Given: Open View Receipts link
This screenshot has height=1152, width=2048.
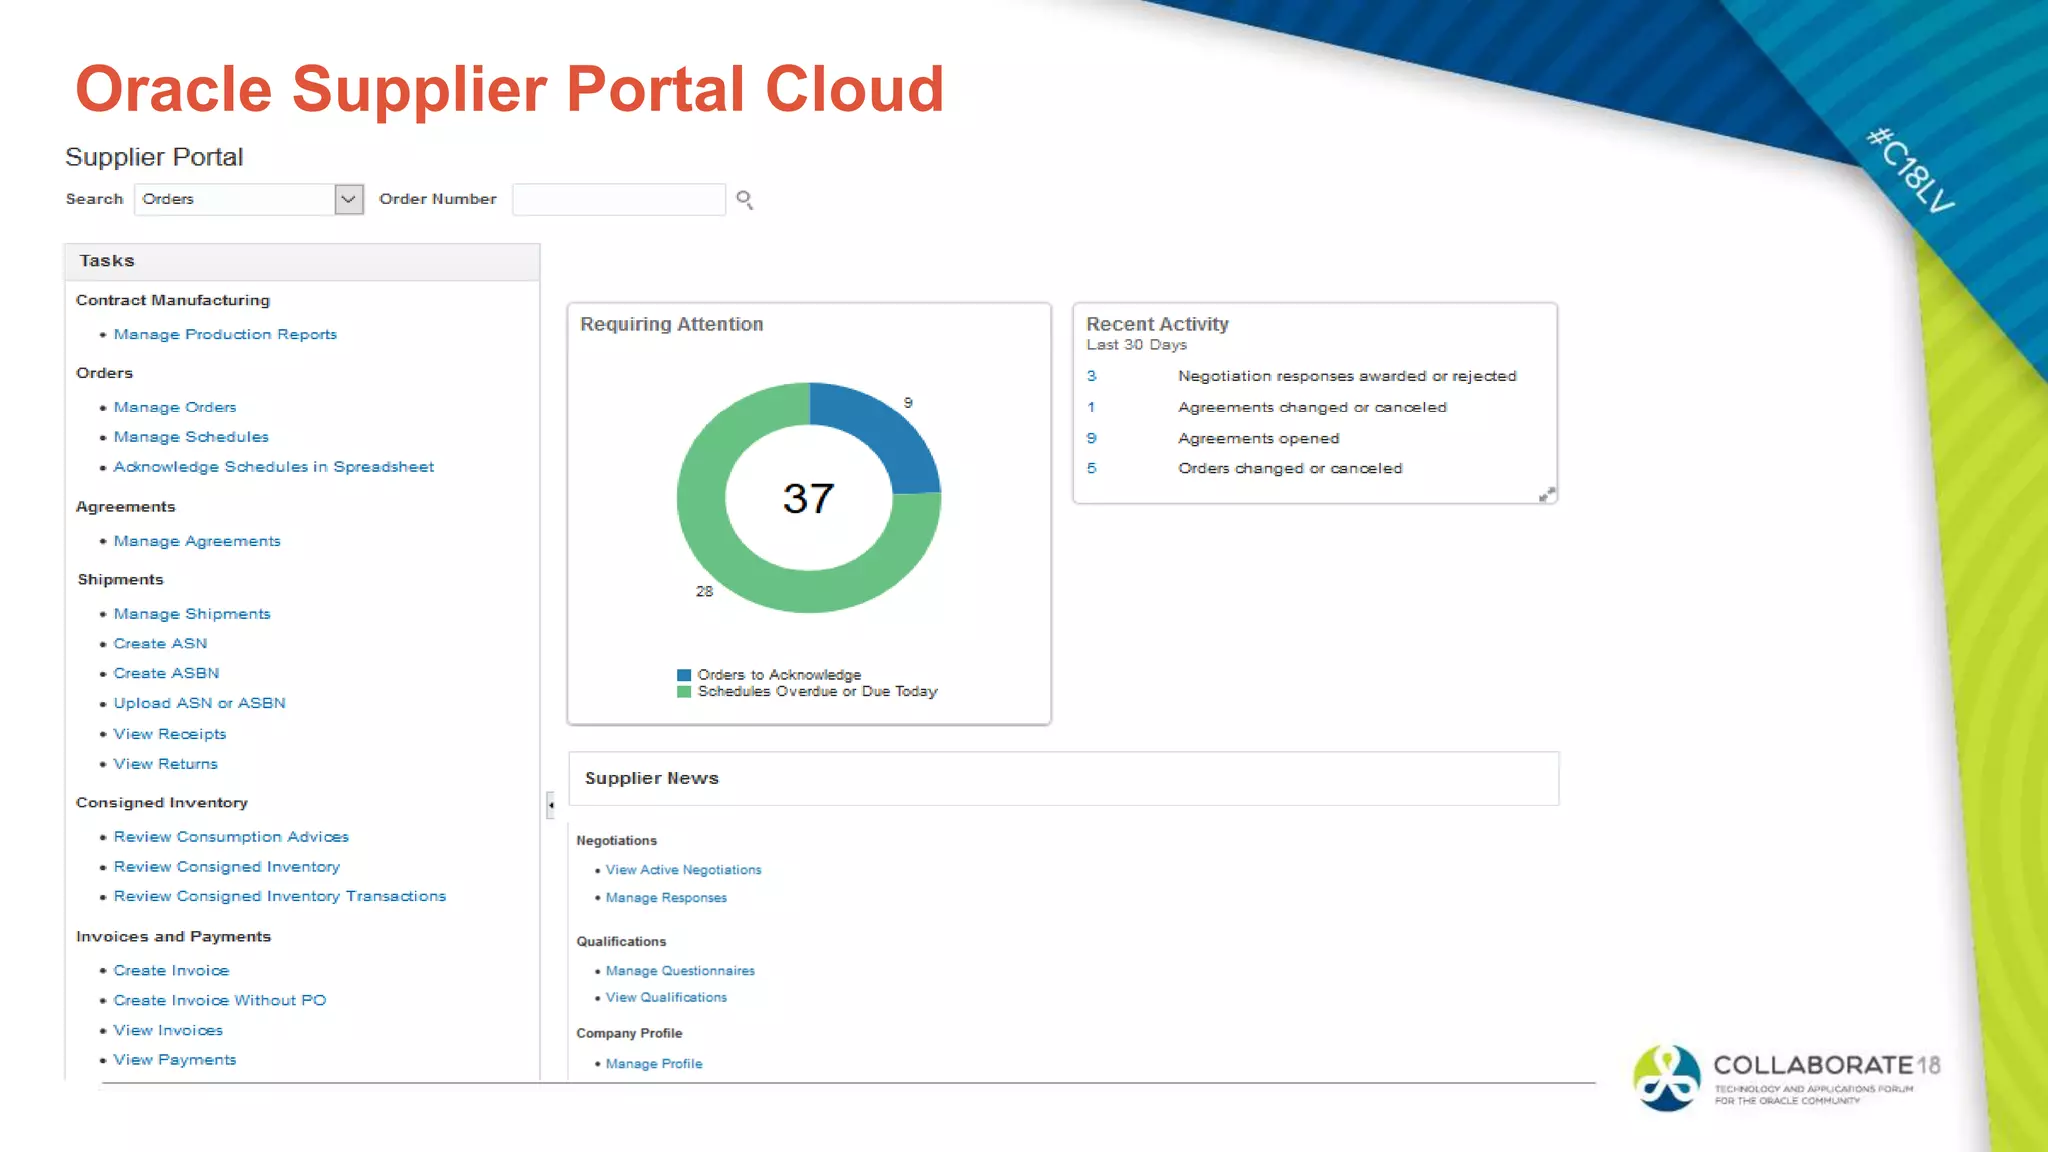Looking at the screenshot, I should (x=170, y=734).
